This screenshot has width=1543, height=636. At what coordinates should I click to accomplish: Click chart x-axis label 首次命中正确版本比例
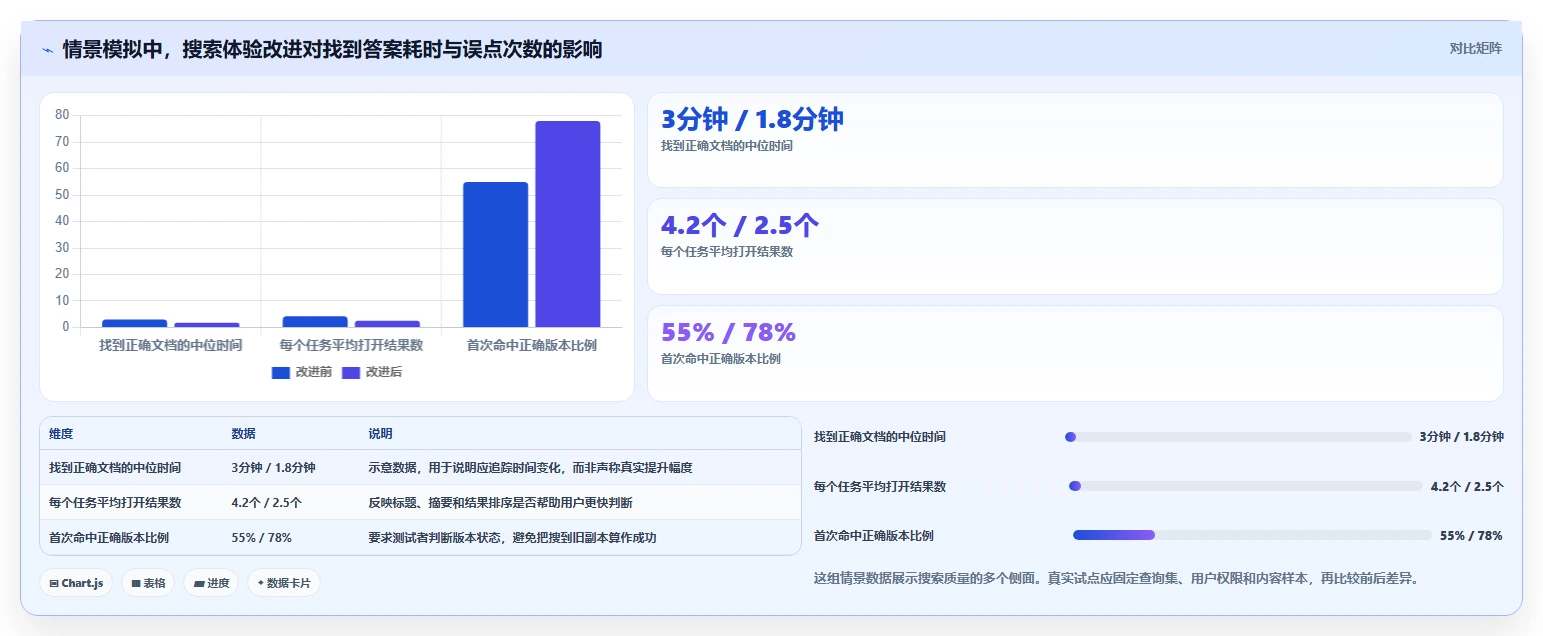[532, 345]
